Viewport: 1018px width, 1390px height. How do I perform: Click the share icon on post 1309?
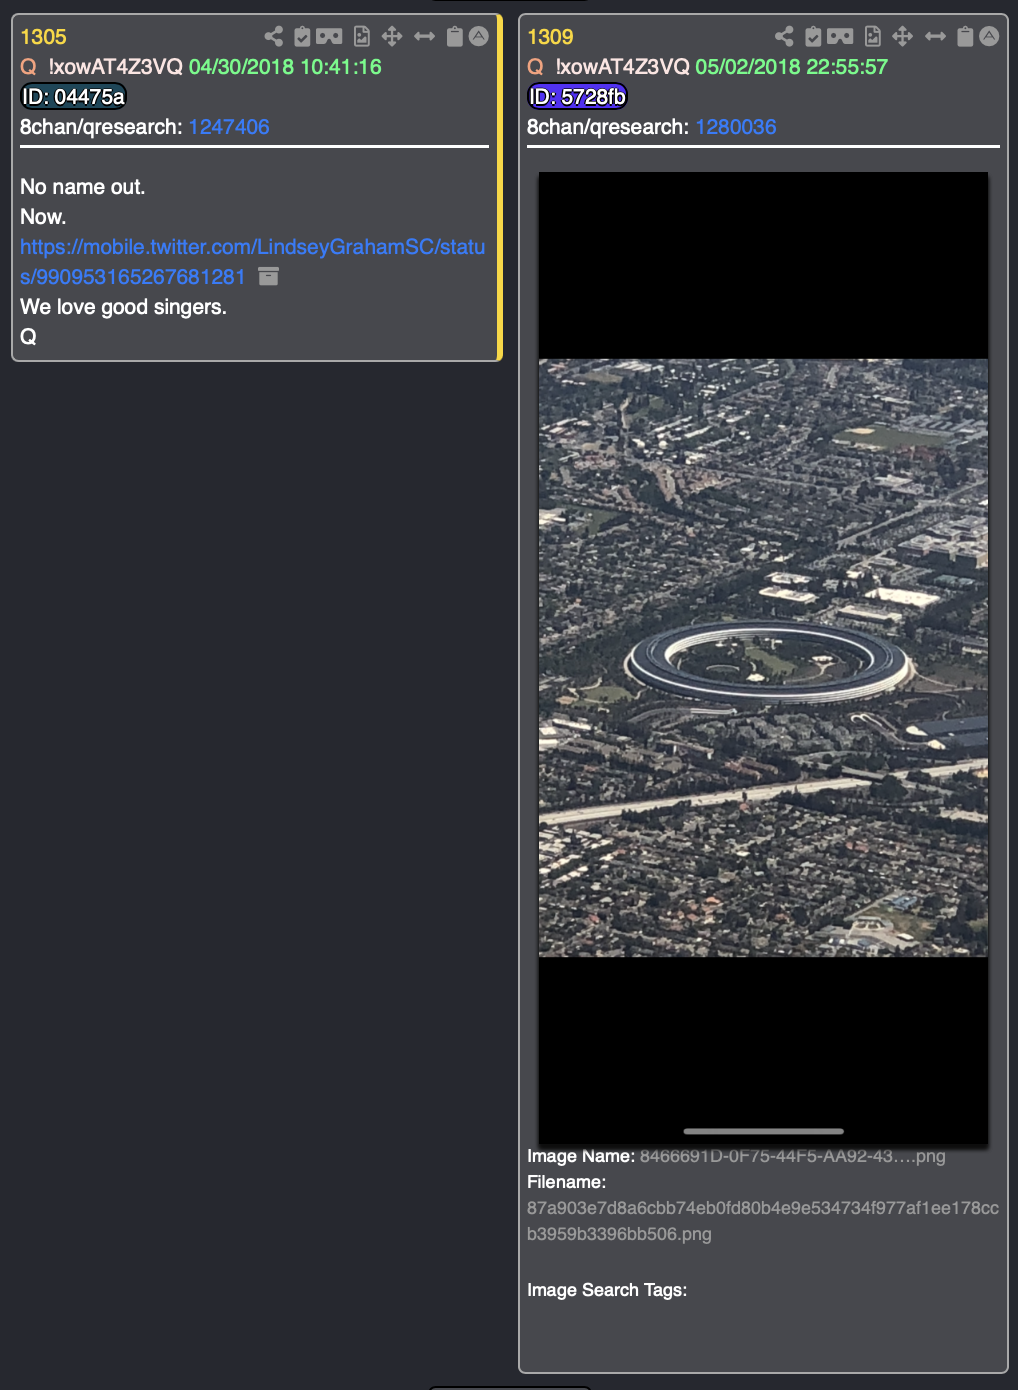(x=784, y=37)
